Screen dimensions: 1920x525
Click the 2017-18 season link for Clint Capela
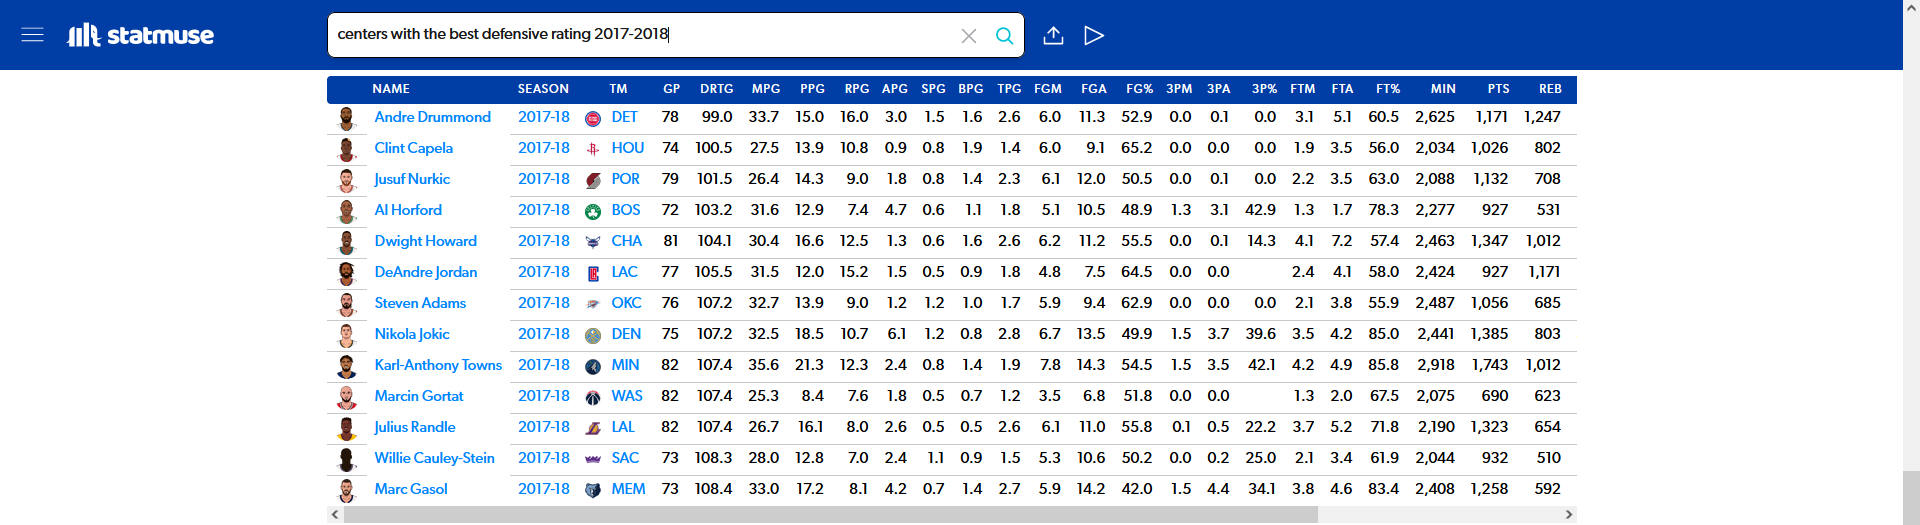[x=543, y=148]
